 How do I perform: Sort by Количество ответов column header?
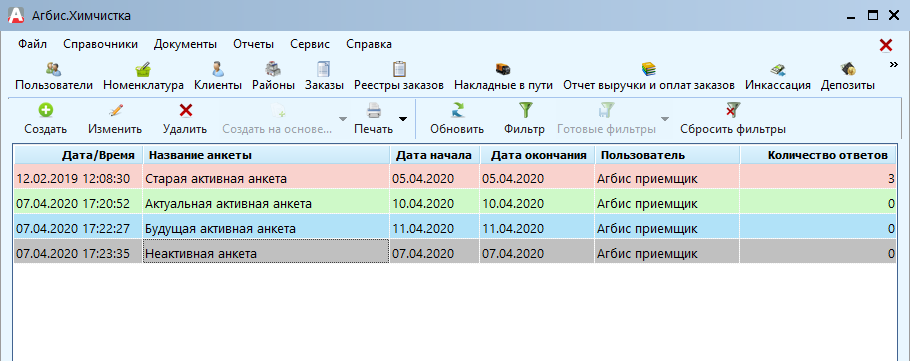point(818,155)
